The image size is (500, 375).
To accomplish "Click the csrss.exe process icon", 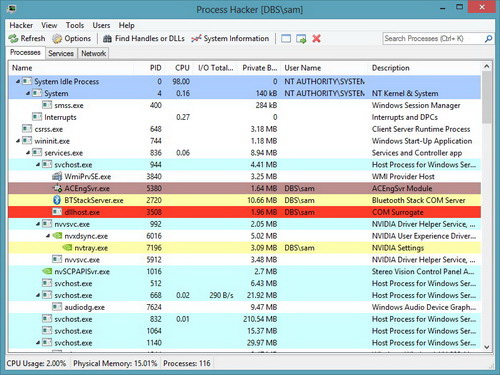I will [x=27, y=129].
